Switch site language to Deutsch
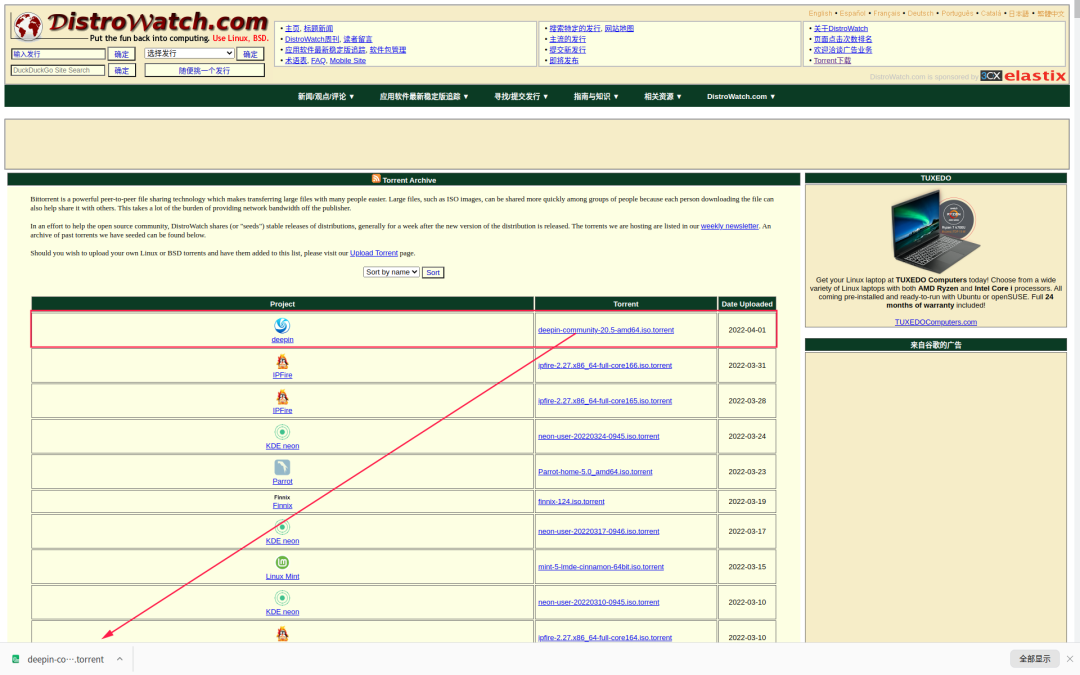The image size is (1080, 675). click(920, 13)
